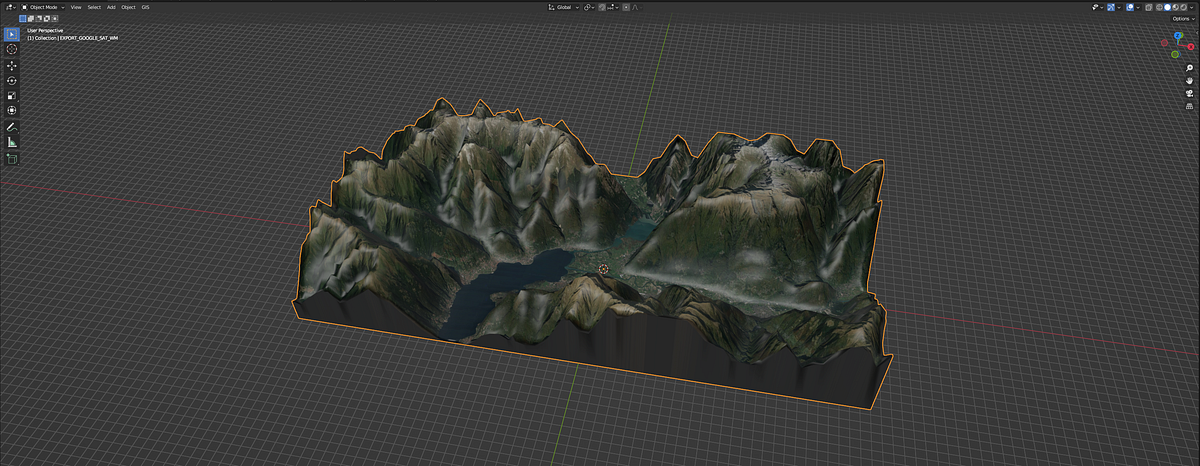
Task: Click the green negative Y gizmo ball
Action: point(1175,54)
